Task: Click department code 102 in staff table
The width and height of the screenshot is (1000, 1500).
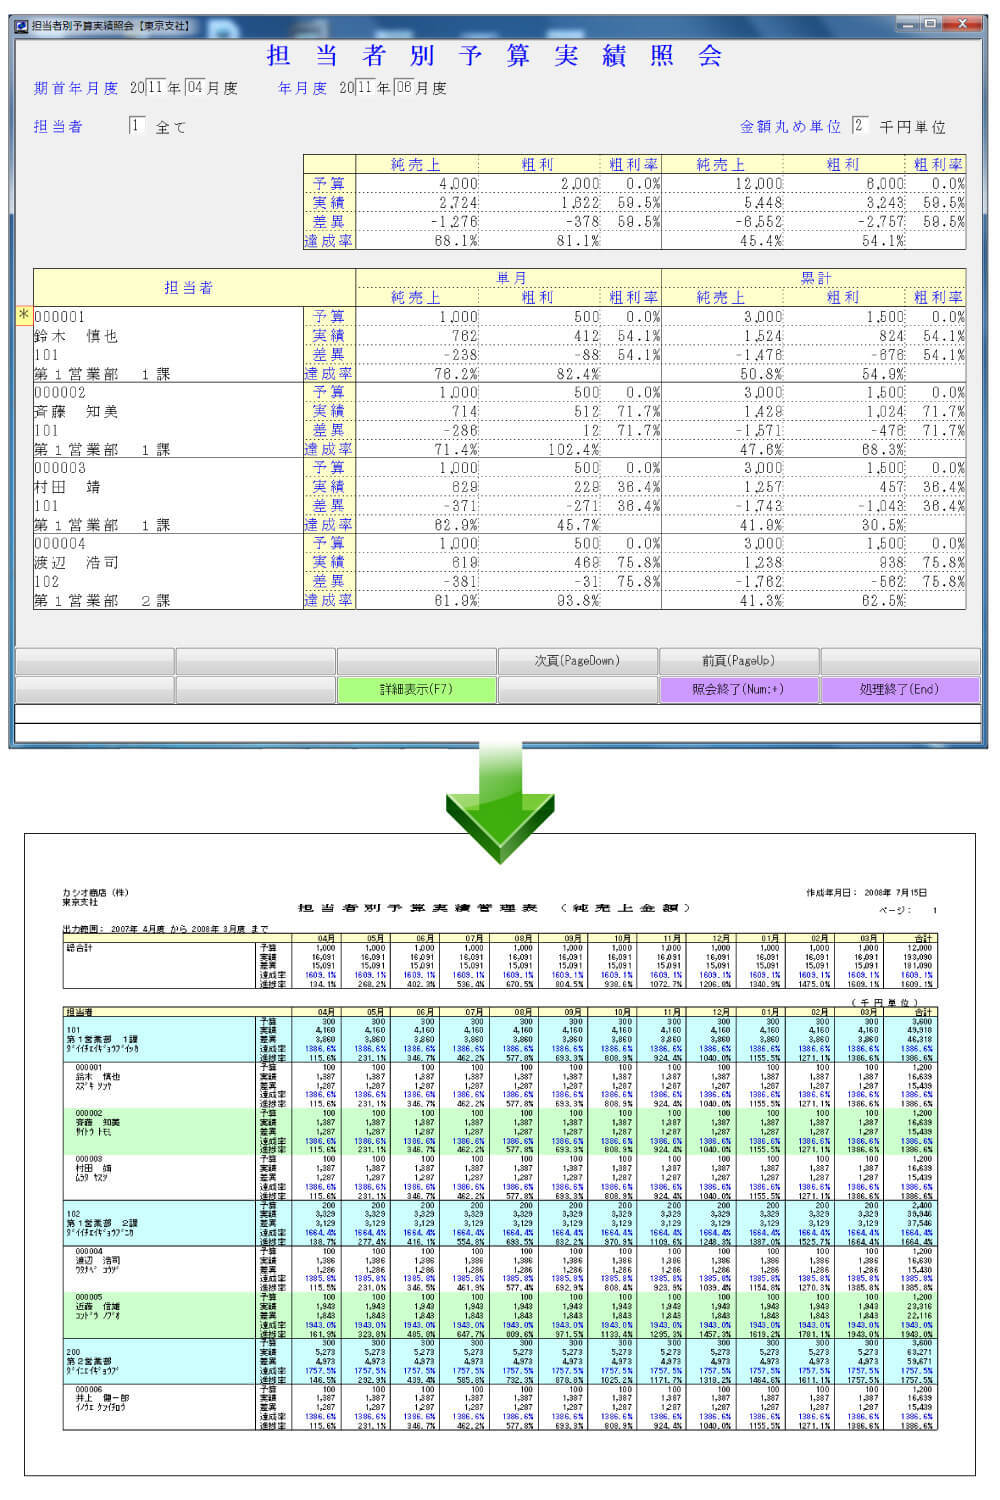Action: (46, 581)
